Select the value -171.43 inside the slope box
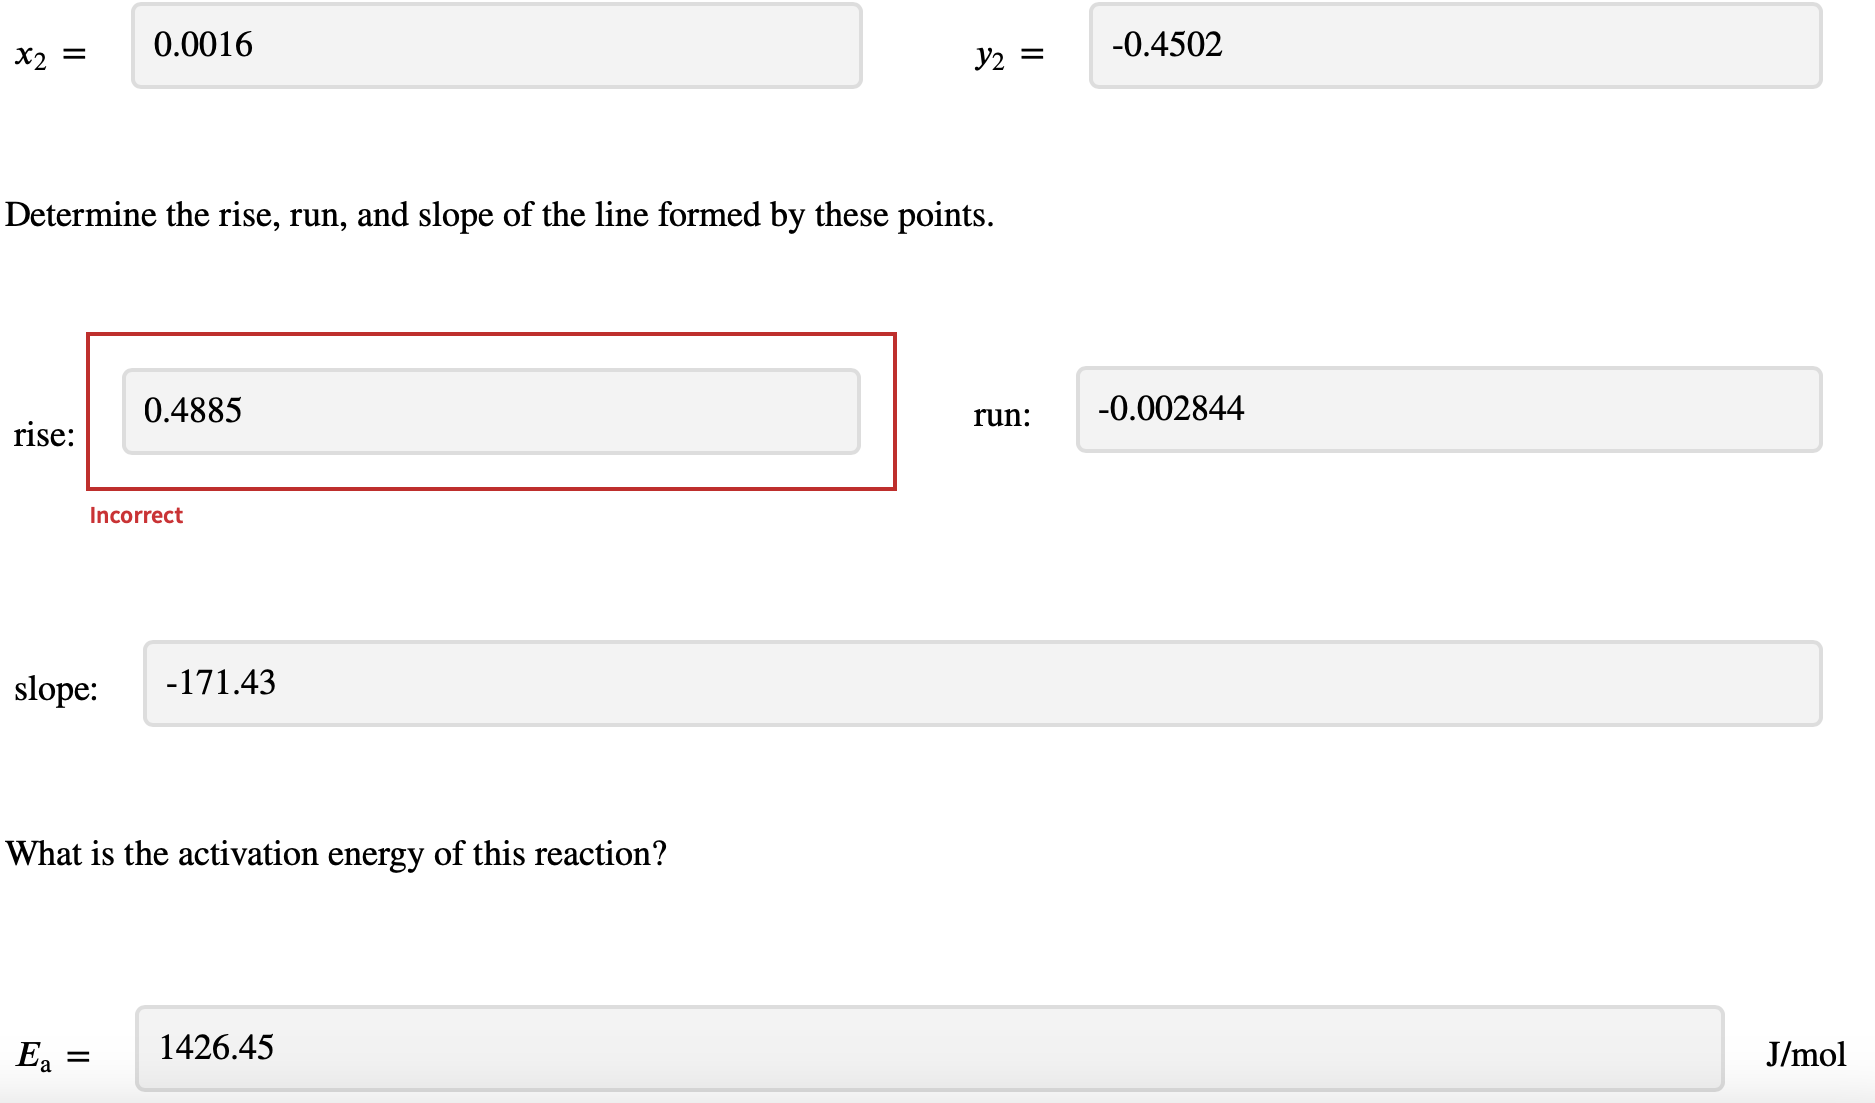 (221, 683)
